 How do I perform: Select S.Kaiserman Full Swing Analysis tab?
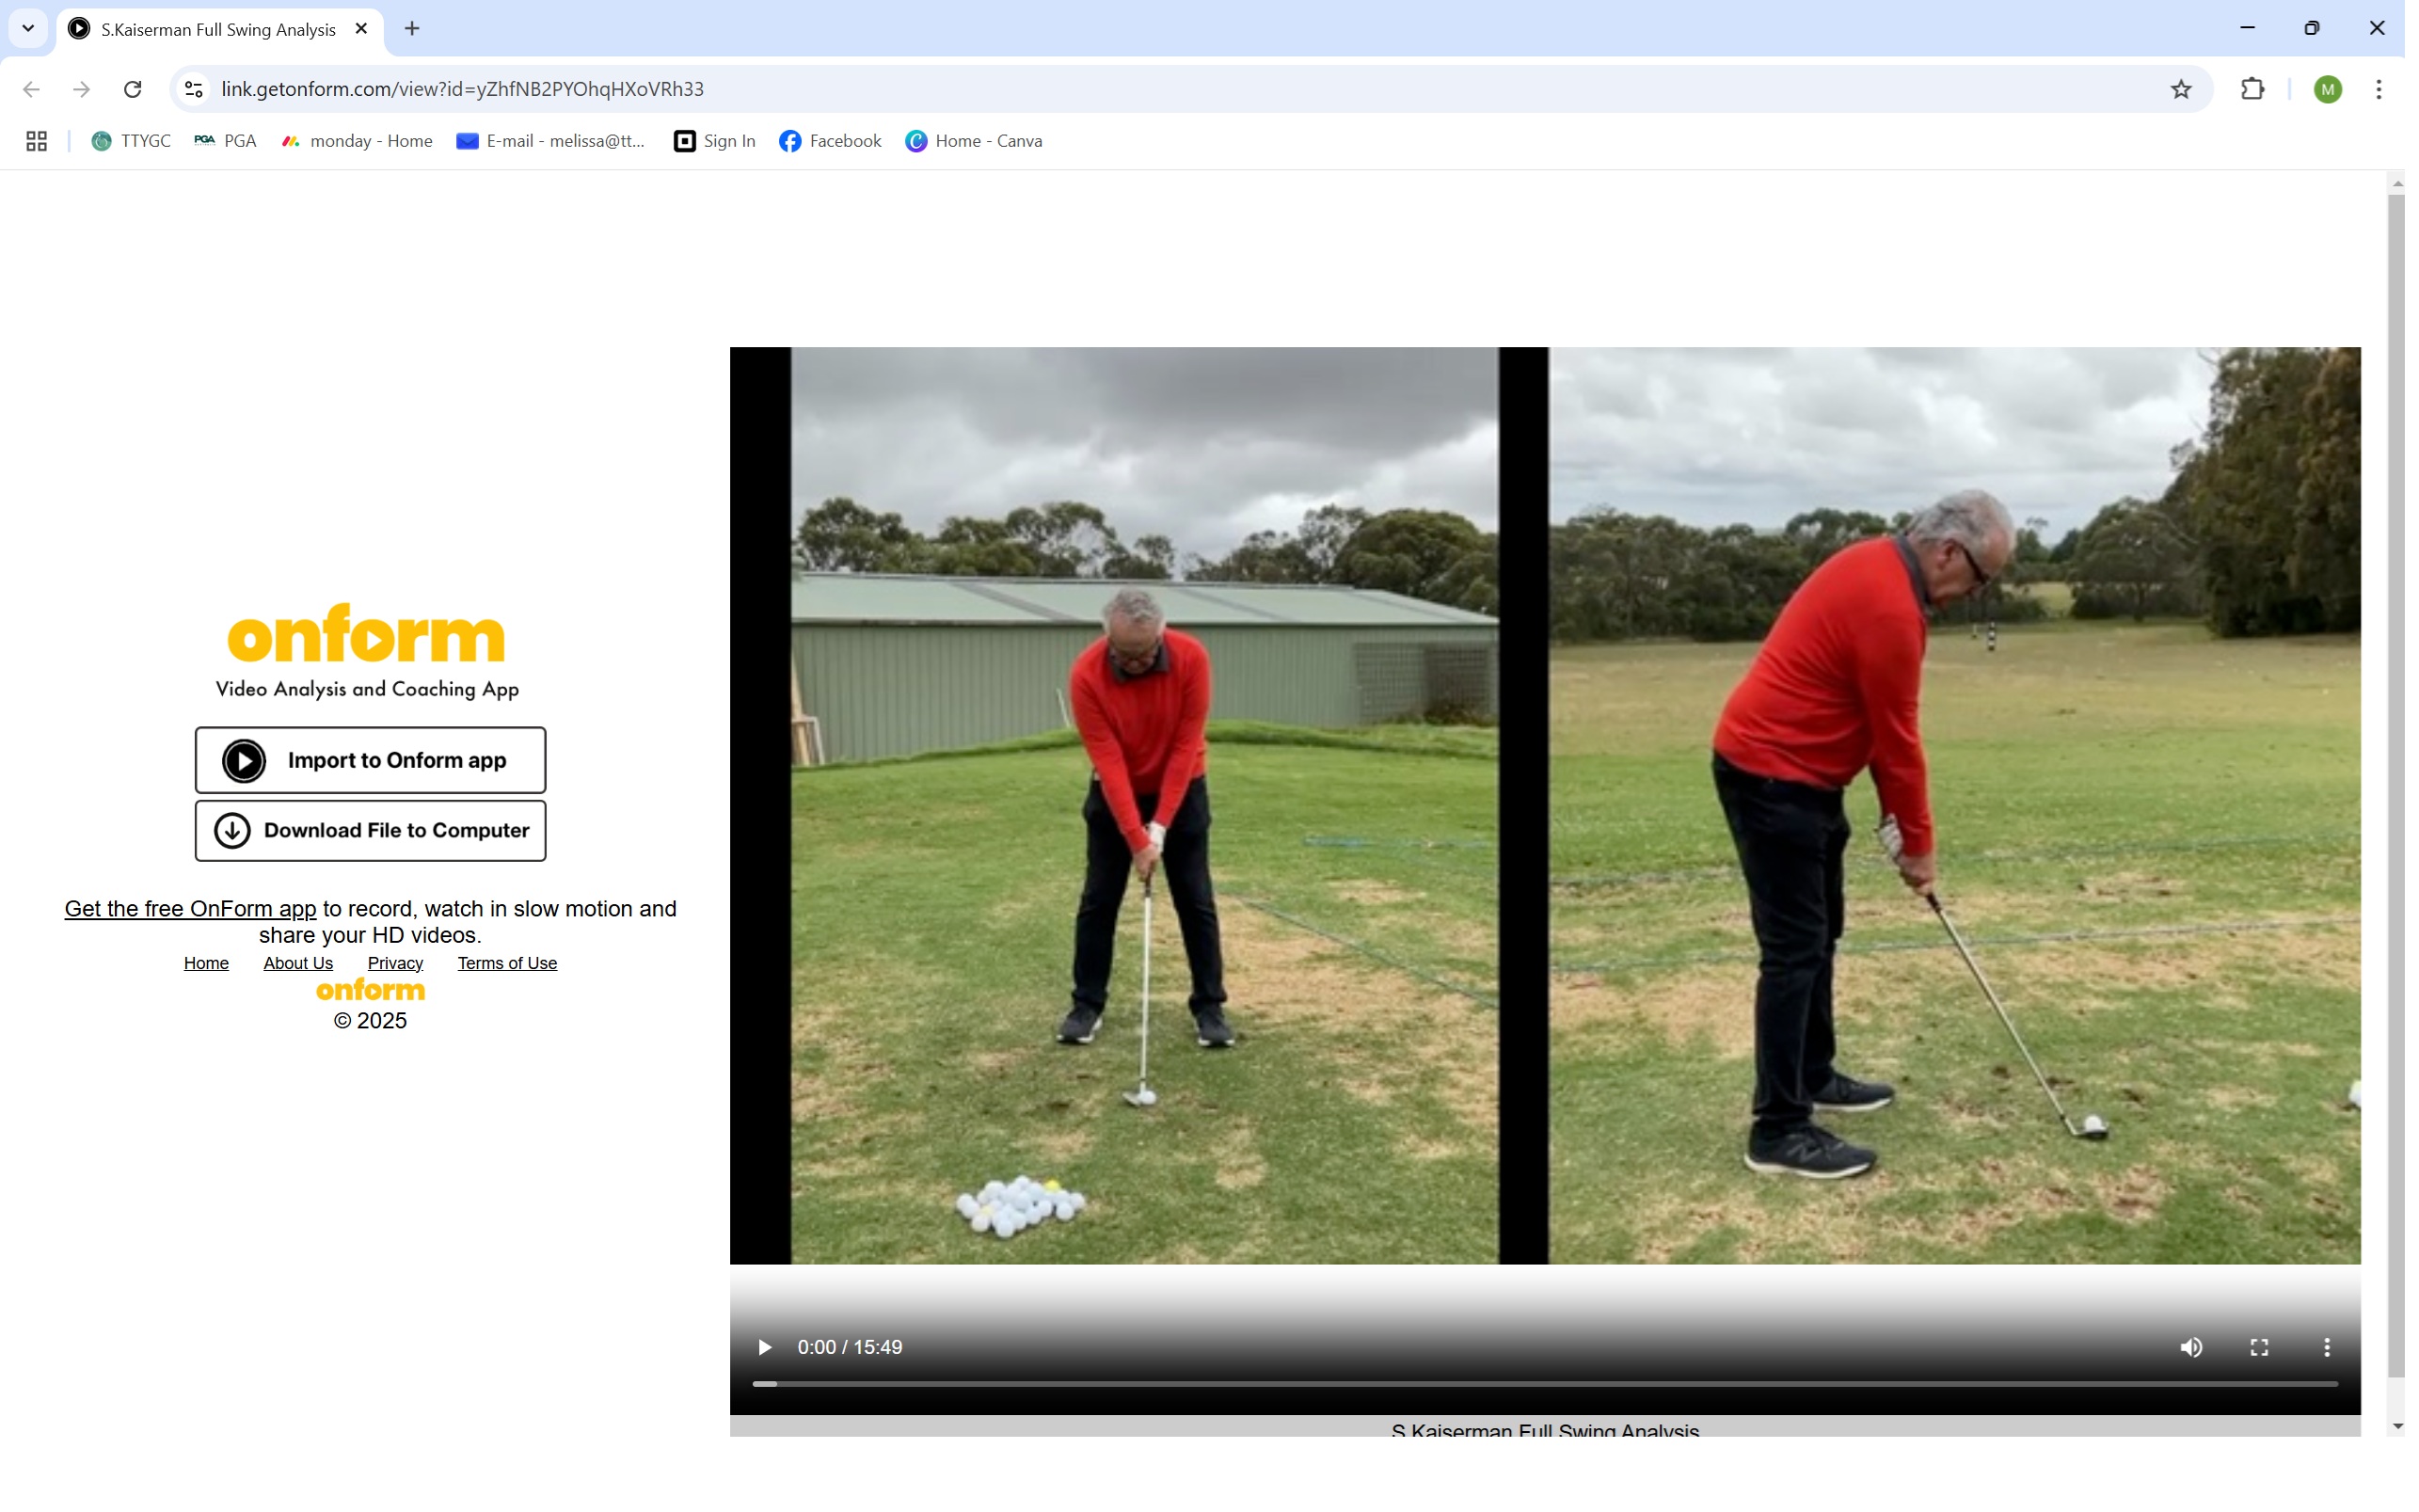point(218,29)
